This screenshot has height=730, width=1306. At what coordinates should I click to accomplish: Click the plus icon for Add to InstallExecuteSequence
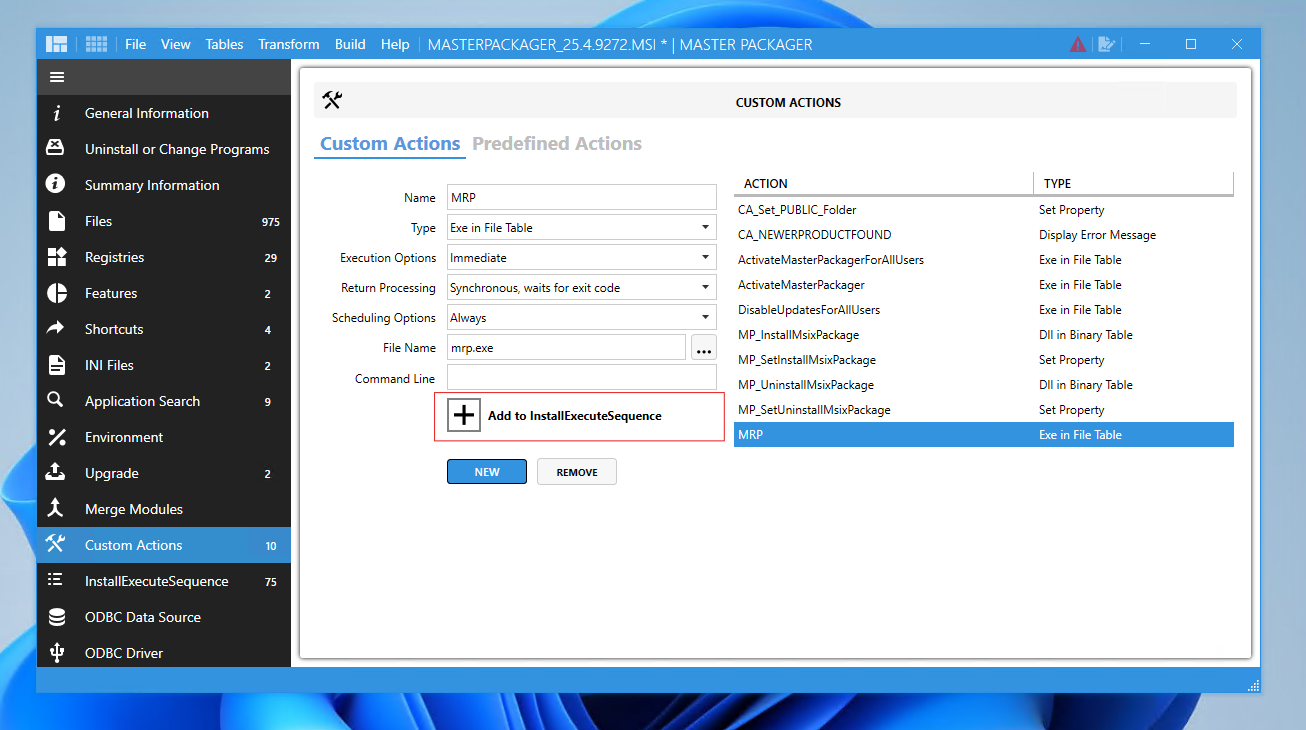click(x=464, y=416)
